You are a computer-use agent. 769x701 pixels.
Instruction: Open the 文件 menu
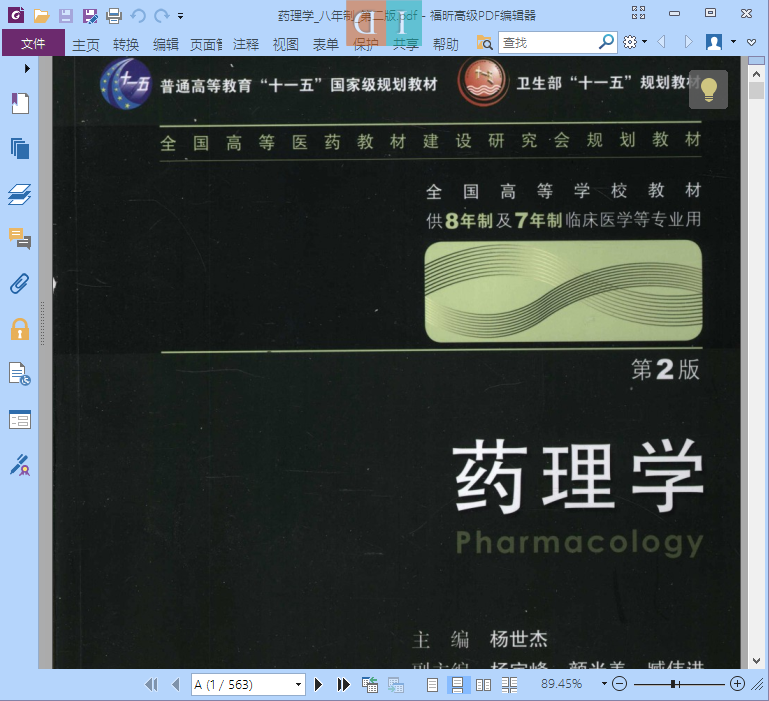click(x=33, y=43)
